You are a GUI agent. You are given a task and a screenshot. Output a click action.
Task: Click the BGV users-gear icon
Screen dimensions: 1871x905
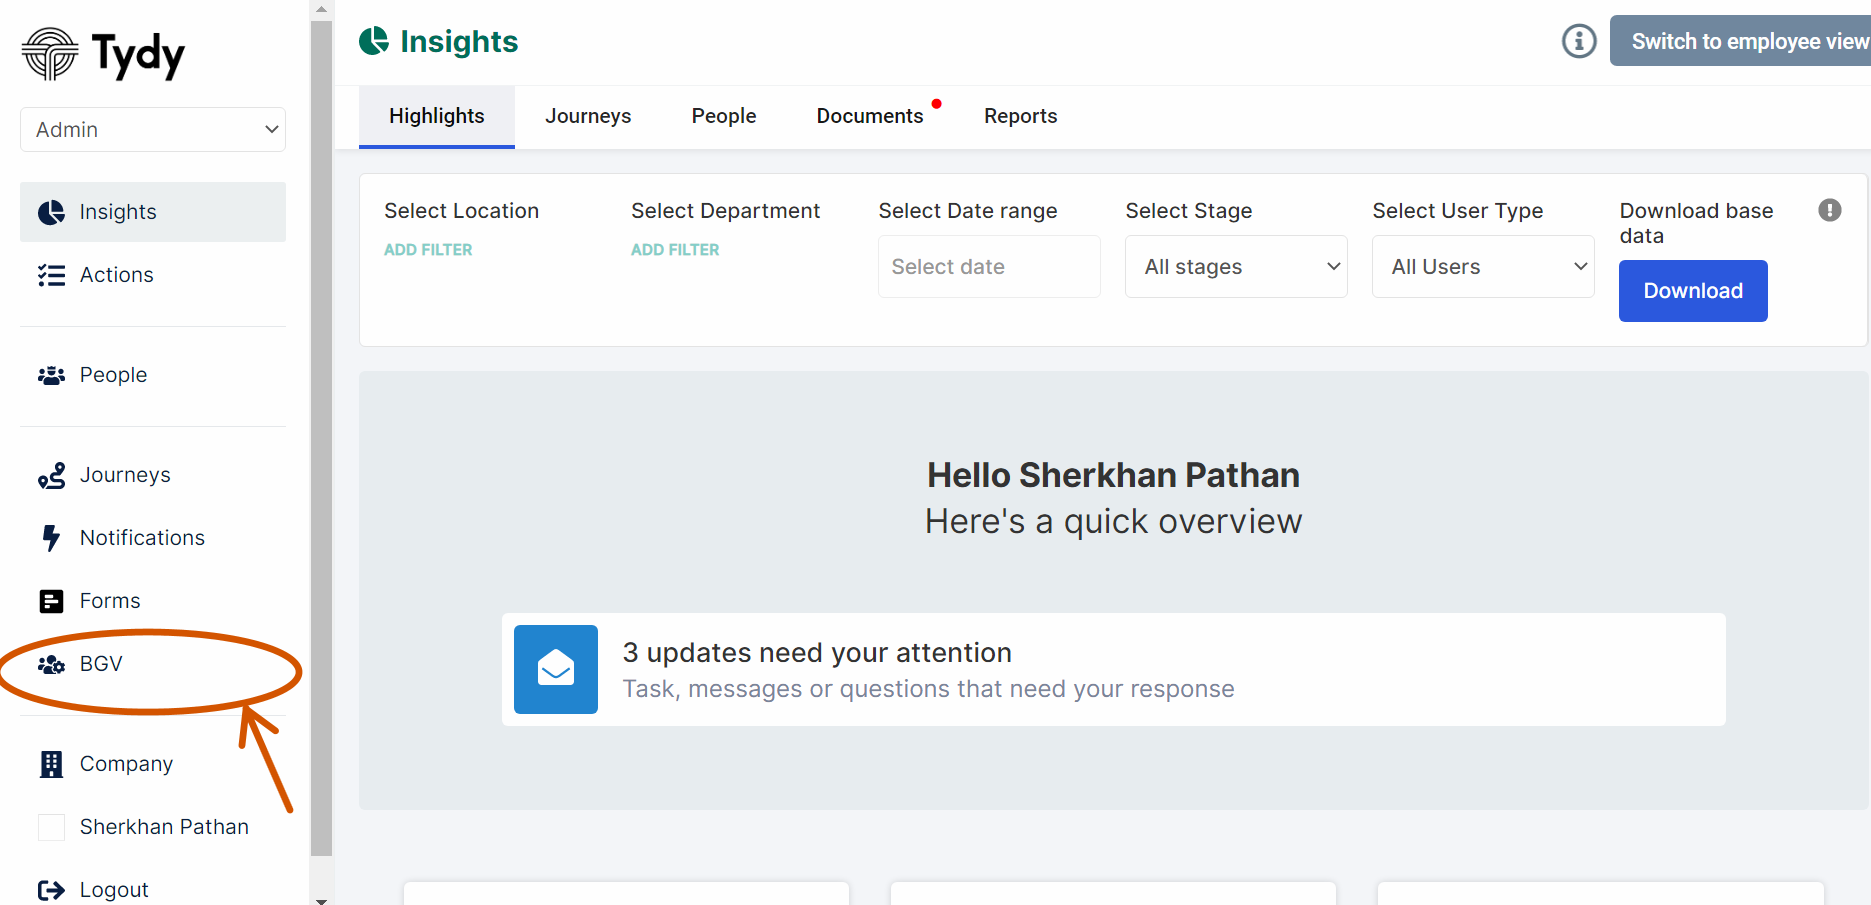pos(51,664)
